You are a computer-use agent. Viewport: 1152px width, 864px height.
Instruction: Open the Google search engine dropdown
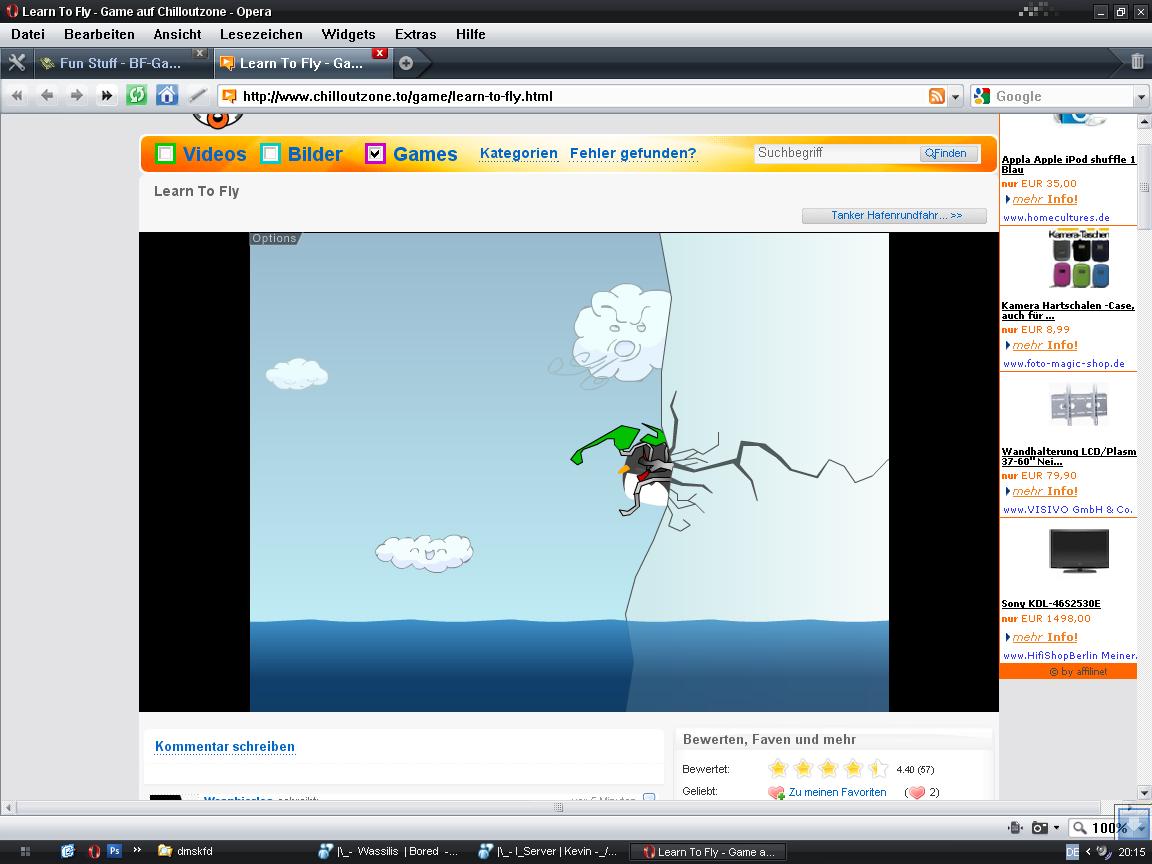(x=1141, y=96)
